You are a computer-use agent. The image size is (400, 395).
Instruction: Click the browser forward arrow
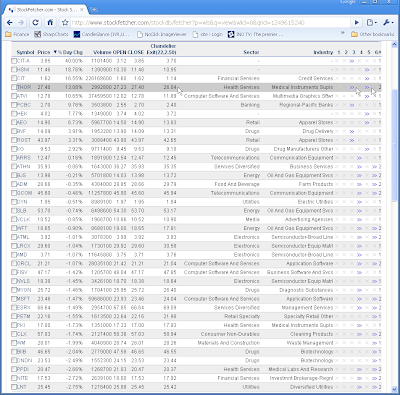[x=21, y=23]
